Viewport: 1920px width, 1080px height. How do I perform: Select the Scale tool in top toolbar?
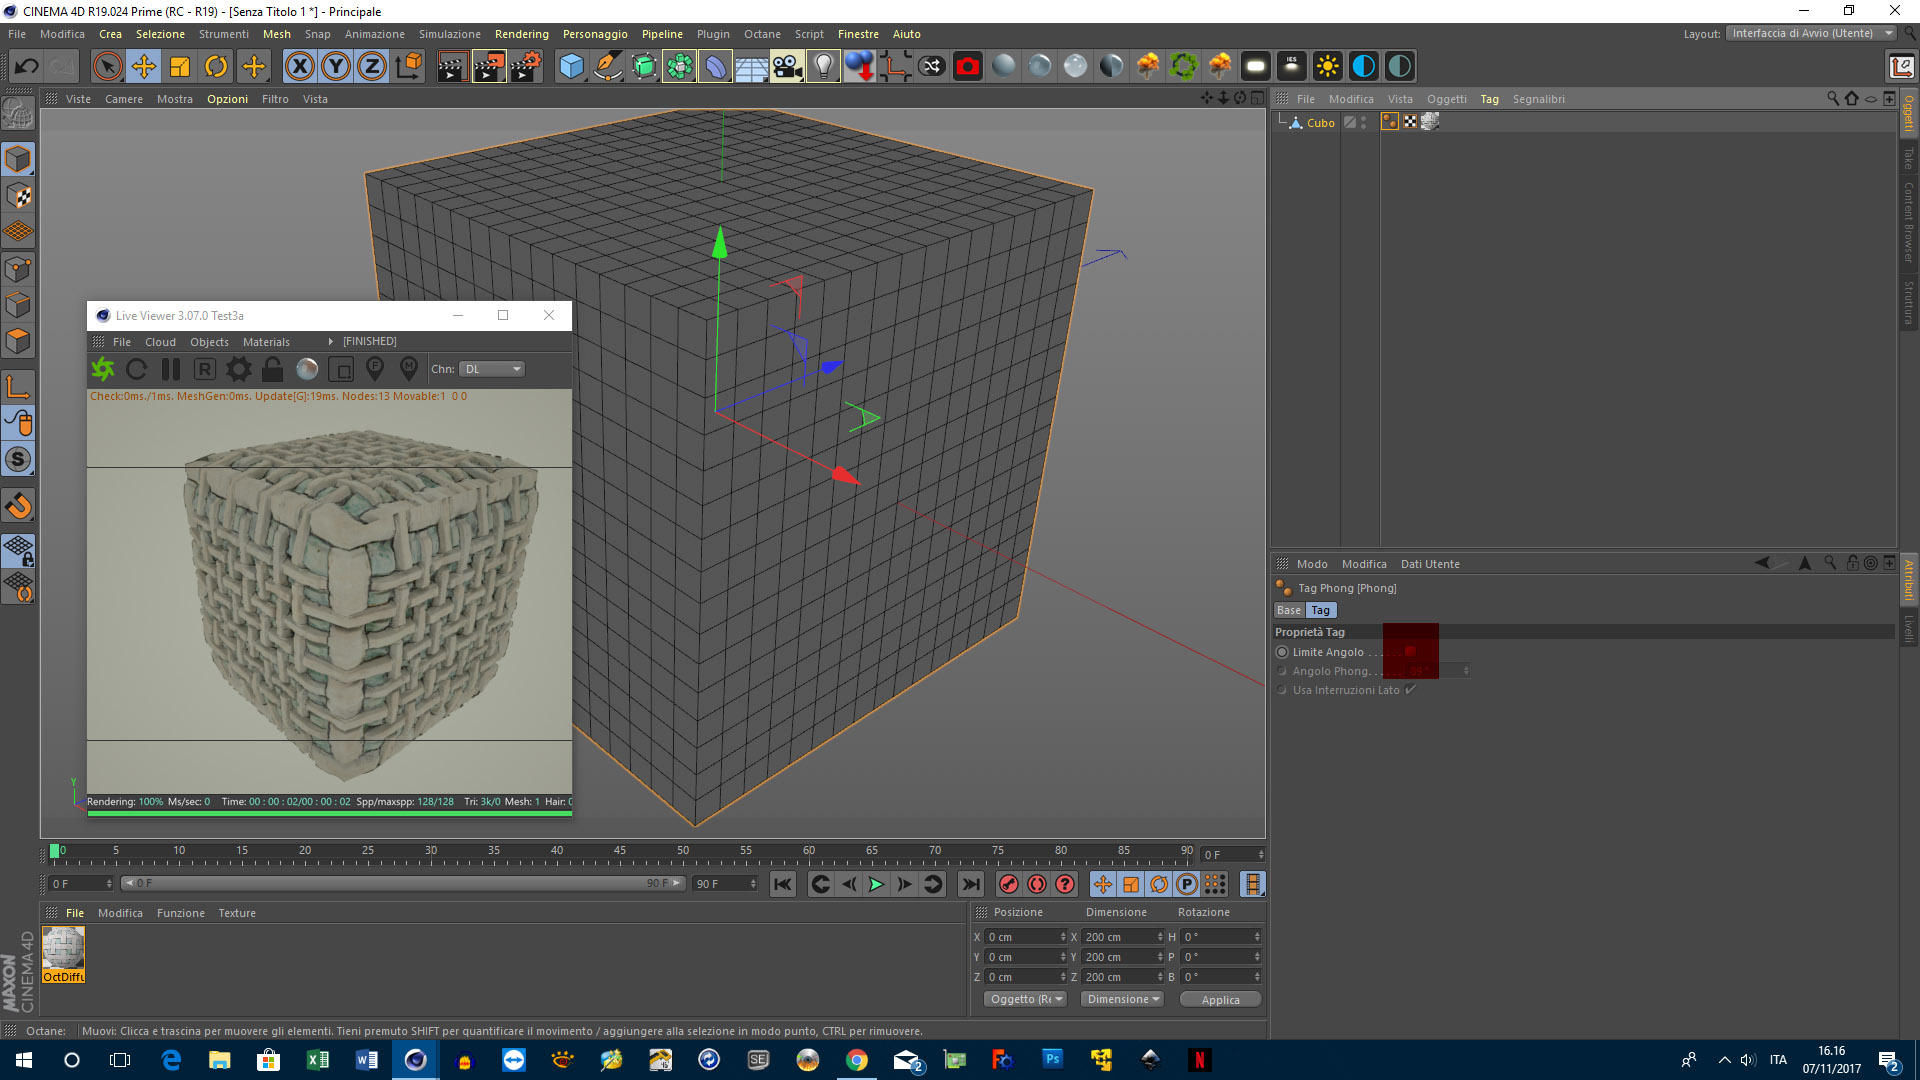180,67
